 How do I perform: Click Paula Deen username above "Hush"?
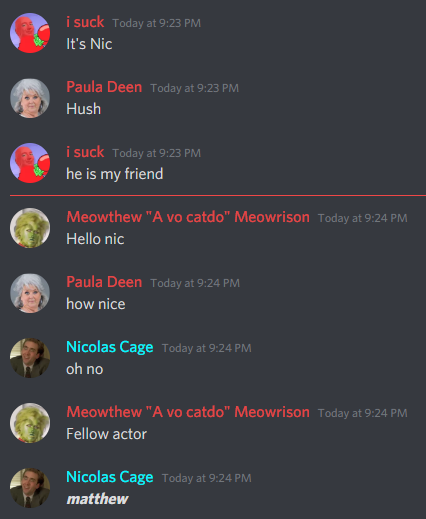[104, 87]
